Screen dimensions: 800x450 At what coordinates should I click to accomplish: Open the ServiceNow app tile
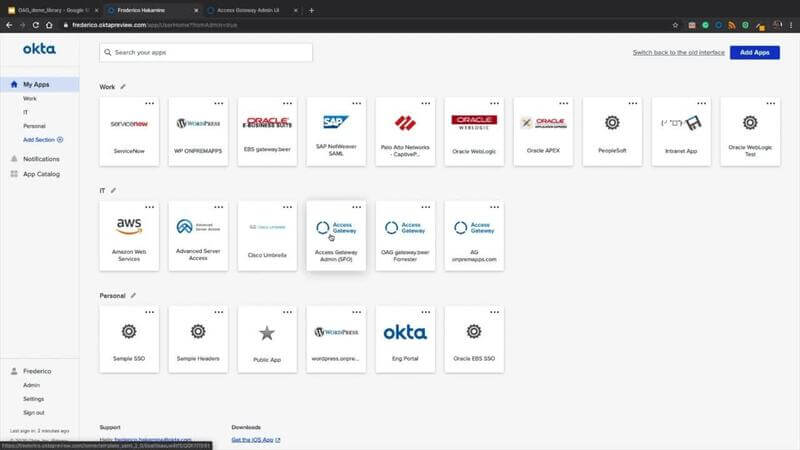point(129,131)
